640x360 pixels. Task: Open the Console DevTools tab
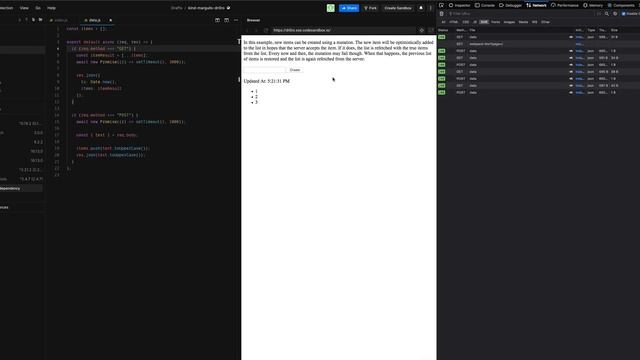485,5
